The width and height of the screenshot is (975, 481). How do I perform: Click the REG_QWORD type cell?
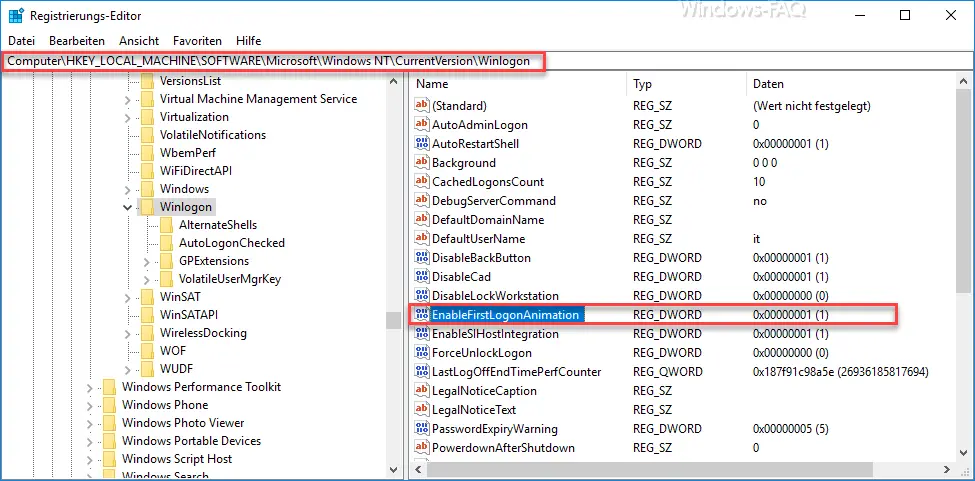tap(668, 372)
